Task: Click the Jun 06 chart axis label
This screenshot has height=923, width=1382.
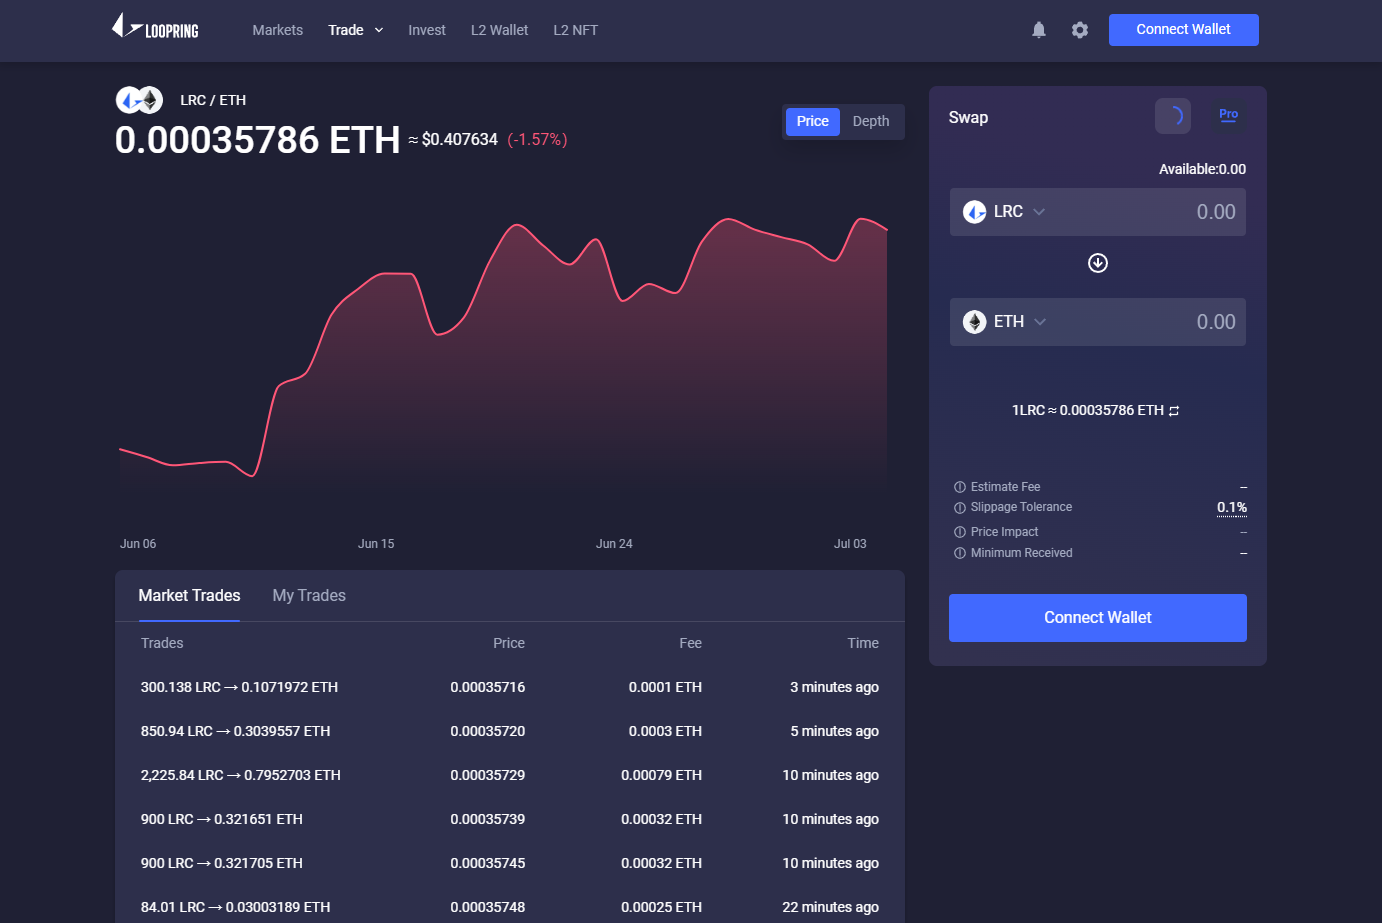Action: (x=138, y=544)
